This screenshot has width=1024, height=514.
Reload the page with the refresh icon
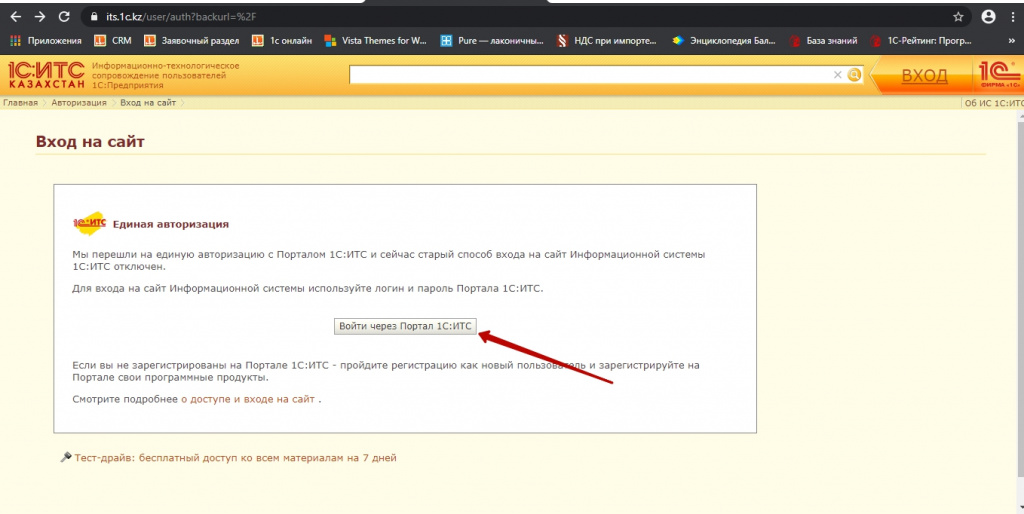65,17
